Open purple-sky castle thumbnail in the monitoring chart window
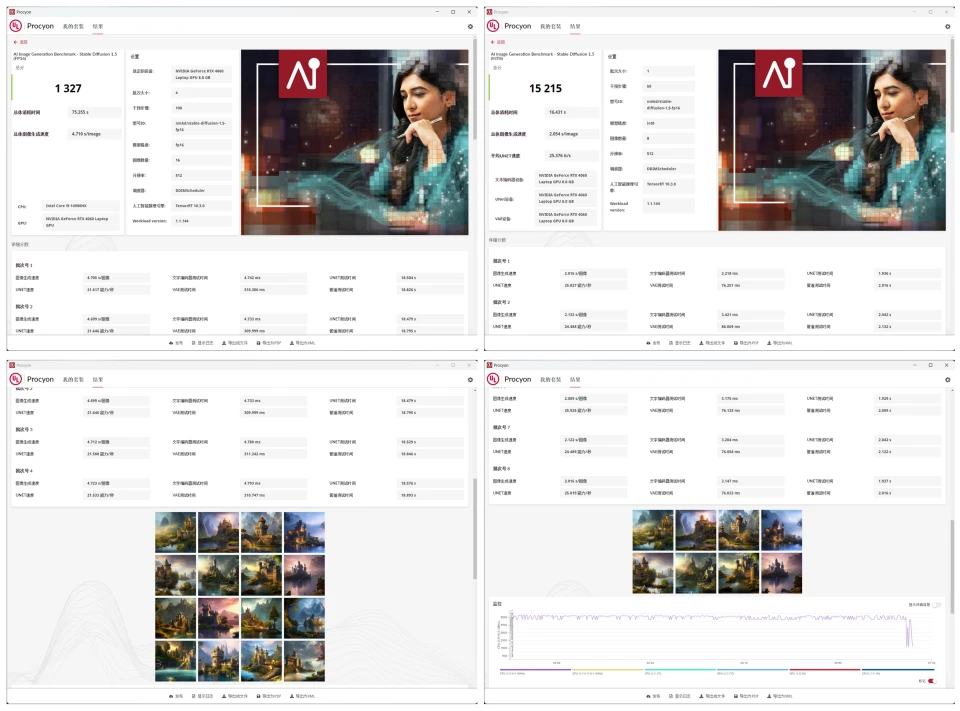This screenshot has height=711, width=960. (x=696, y=530)
